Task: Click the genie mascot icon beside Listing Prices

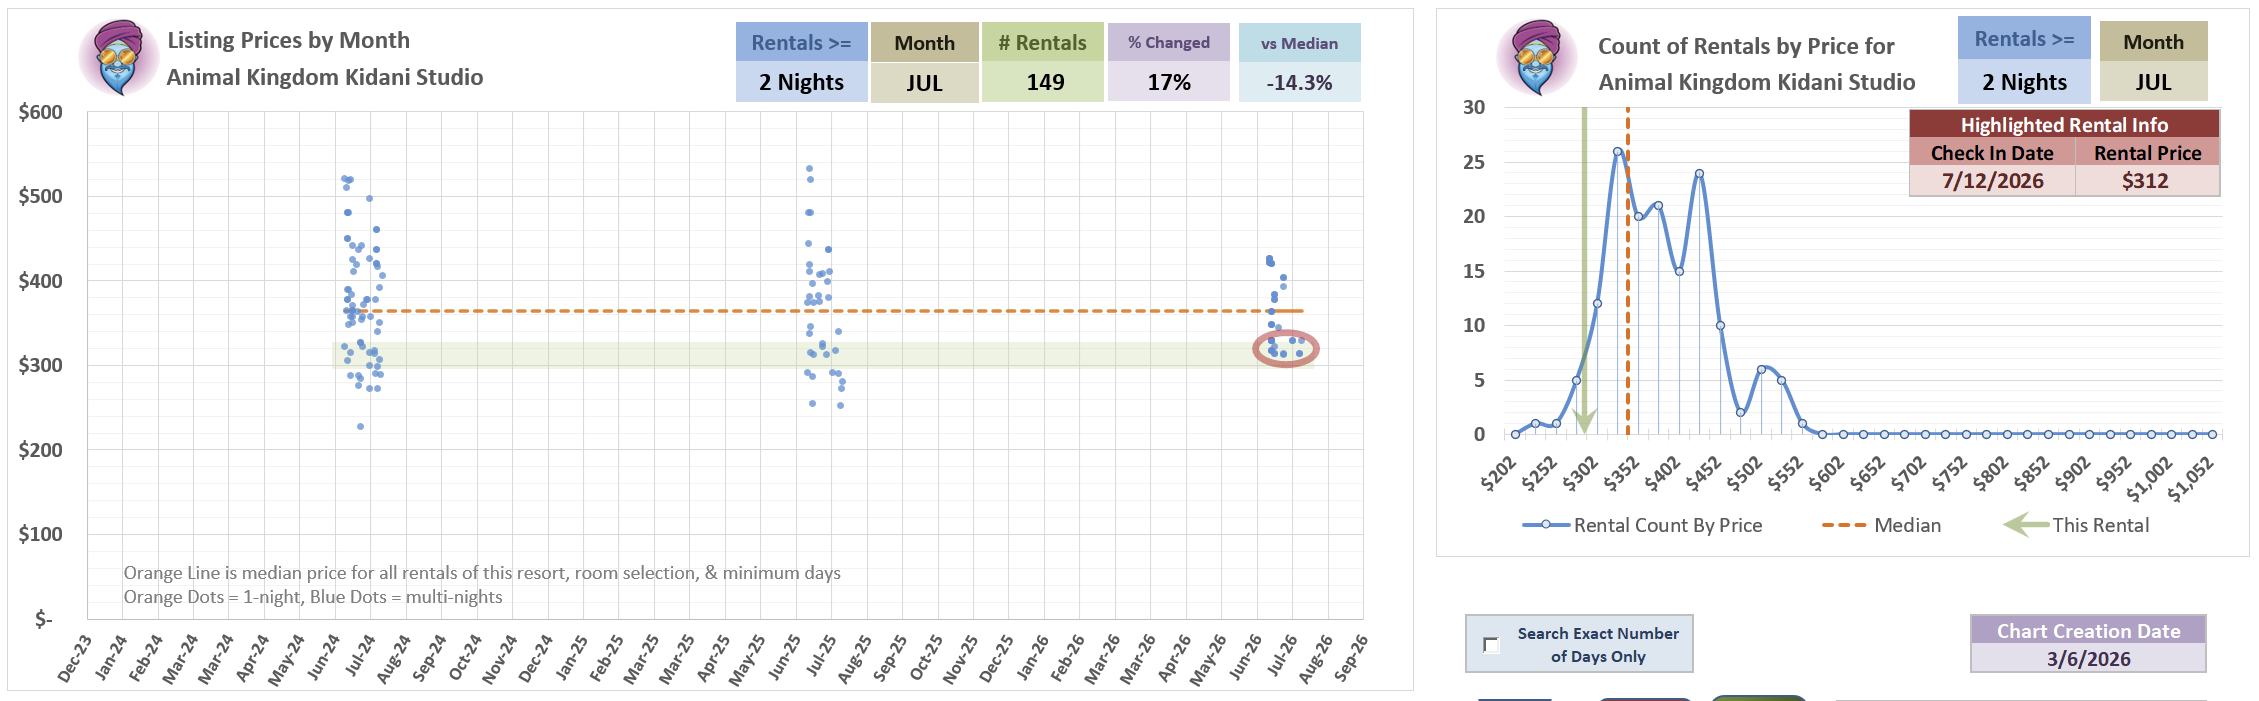Action: click(119, 57)
